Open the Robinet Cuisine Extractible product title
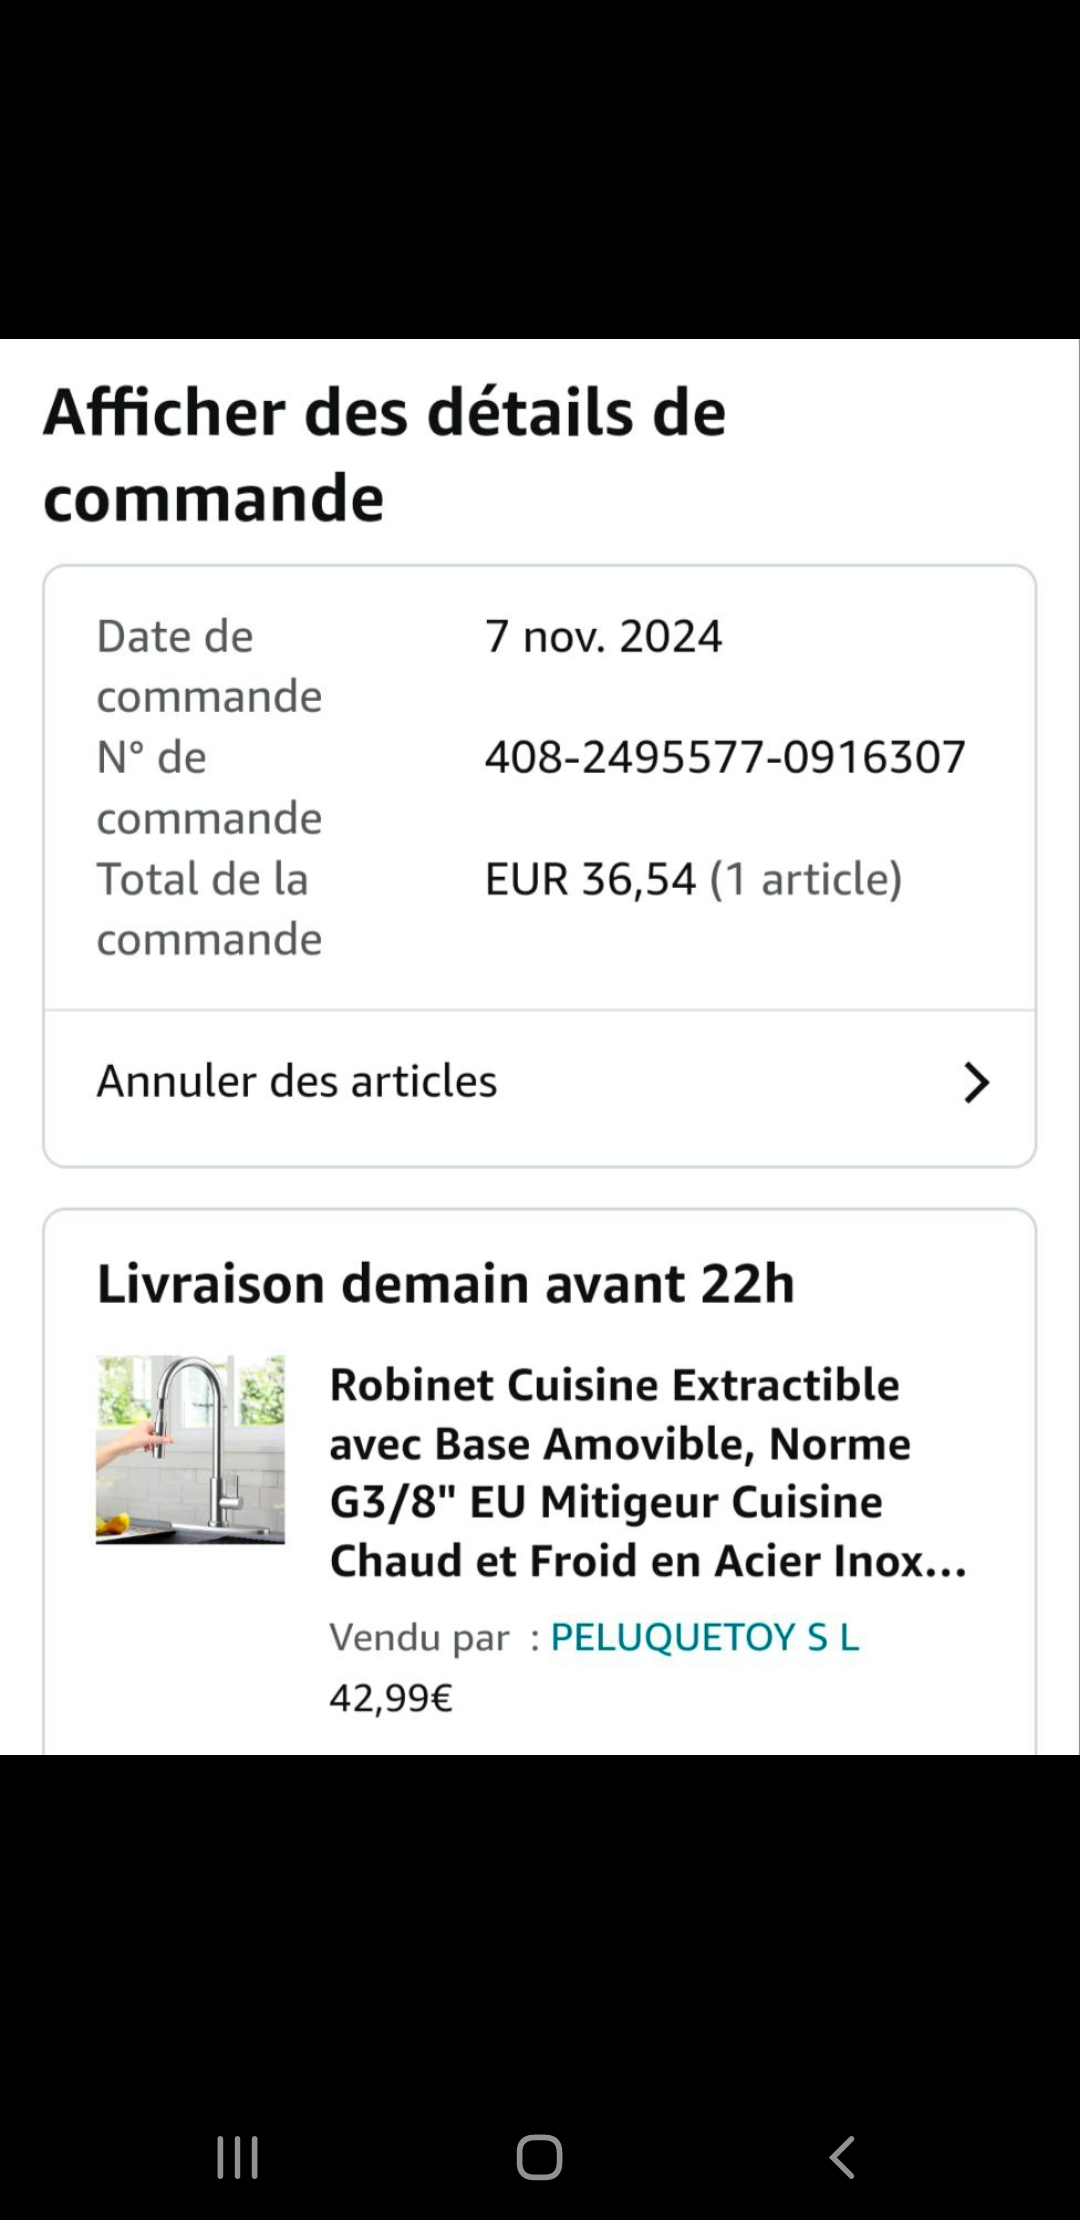Screen dimensions: 1080x2220 pyautogui.click(x=648, y=1472)
